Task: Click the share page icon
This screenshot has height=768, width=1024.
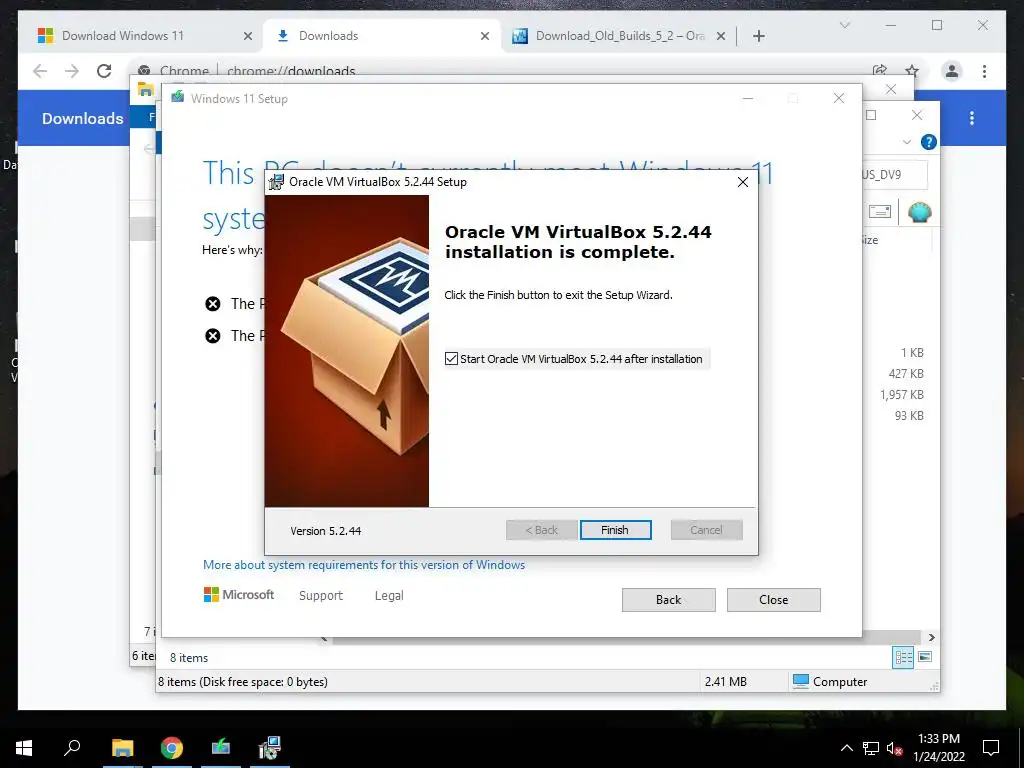Action: click(880, 71)
